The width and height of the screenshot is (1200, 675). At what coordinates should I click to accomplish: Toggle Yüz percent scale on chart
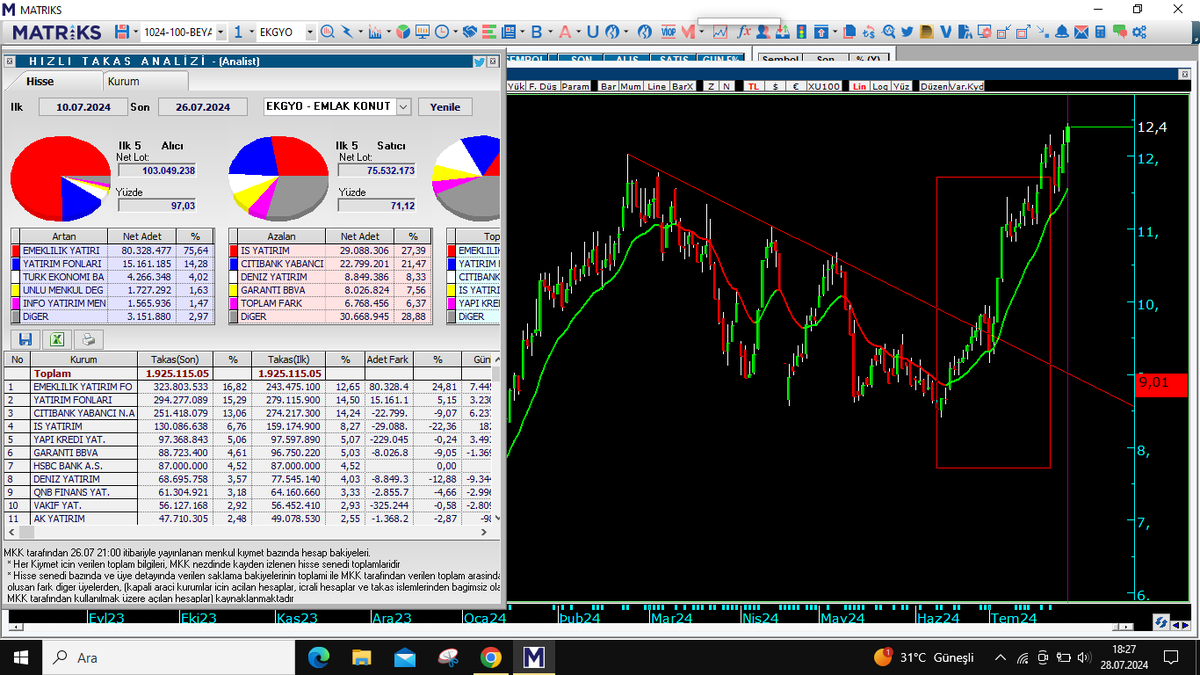tap(901, 87)
